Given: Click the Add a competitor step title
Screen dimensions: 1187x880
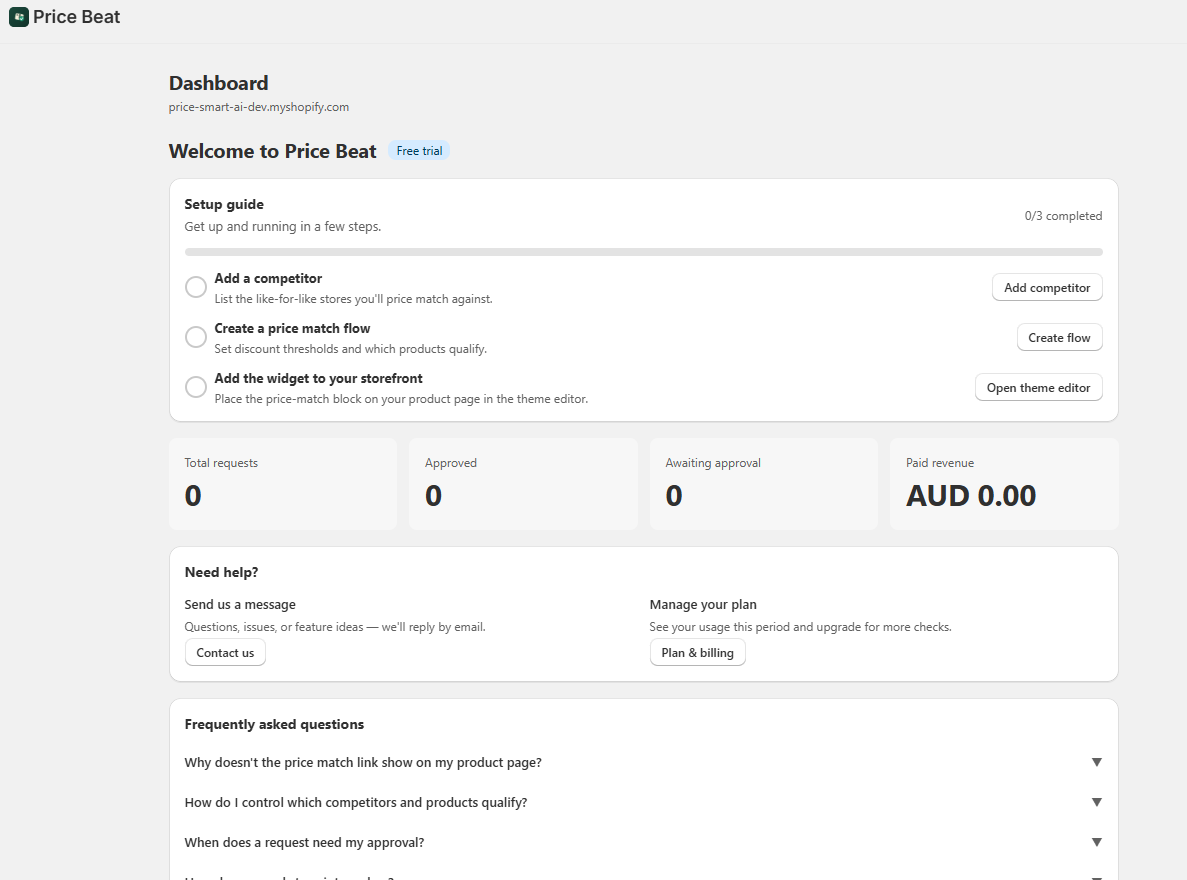Looking at the screenshot, I should (268, 279).
